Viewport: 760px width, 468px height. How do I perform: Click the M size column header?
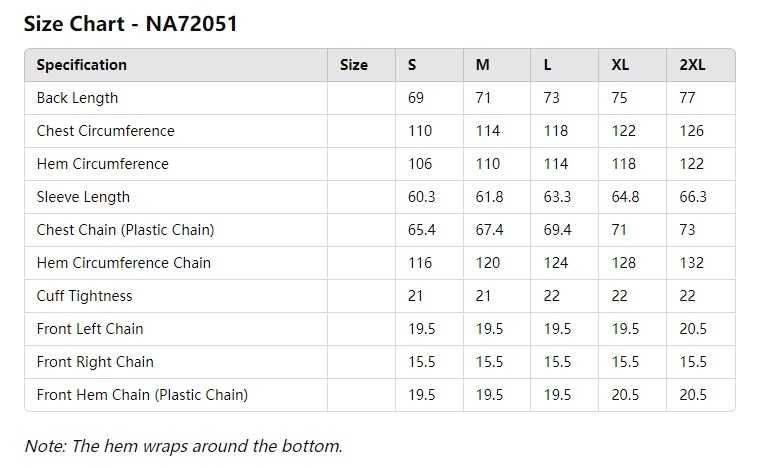tap(482, 65)
